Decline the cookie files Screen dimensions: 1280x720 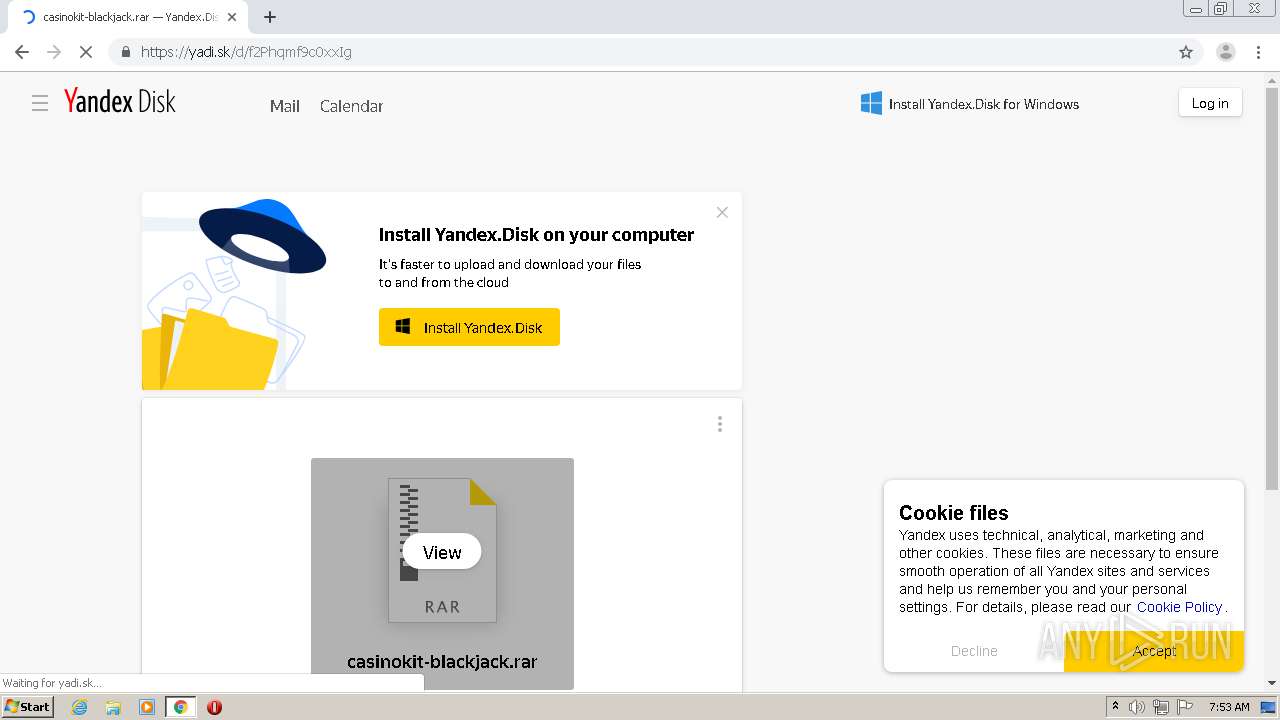pyautogui.click(x=974, y=651)
